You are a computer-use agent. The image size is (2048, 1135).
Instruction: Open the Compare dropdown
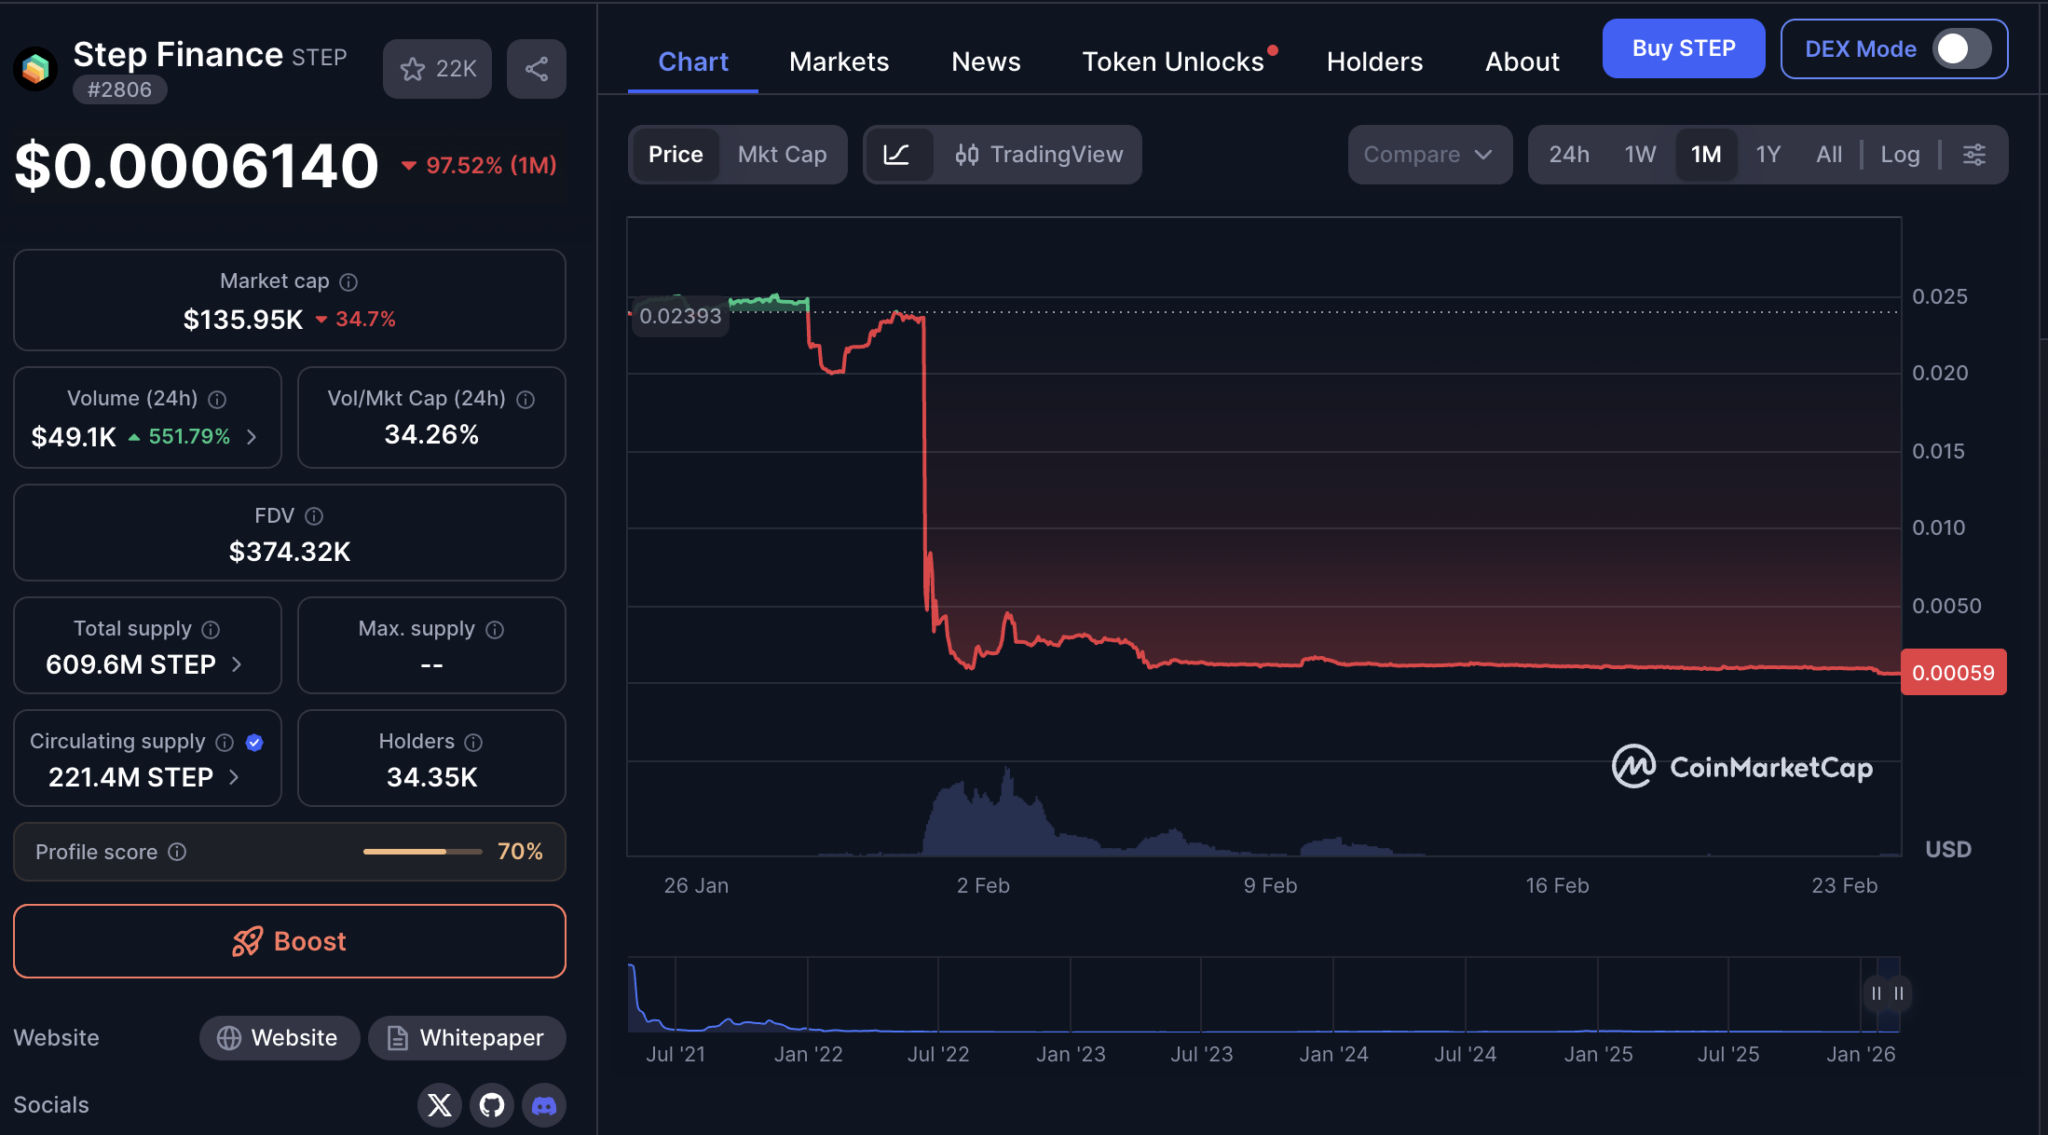coord(1428,155)
